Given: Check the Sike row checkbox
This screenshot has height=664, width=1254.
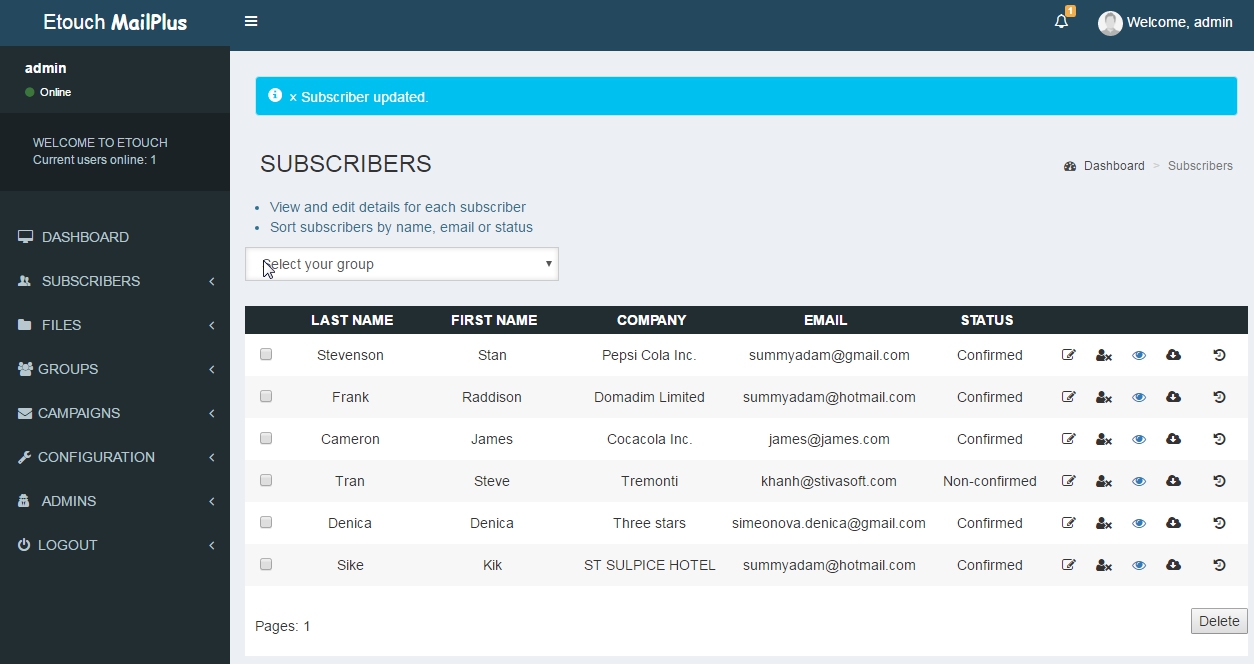Looking at the screenshot, I should click(266, 564).
